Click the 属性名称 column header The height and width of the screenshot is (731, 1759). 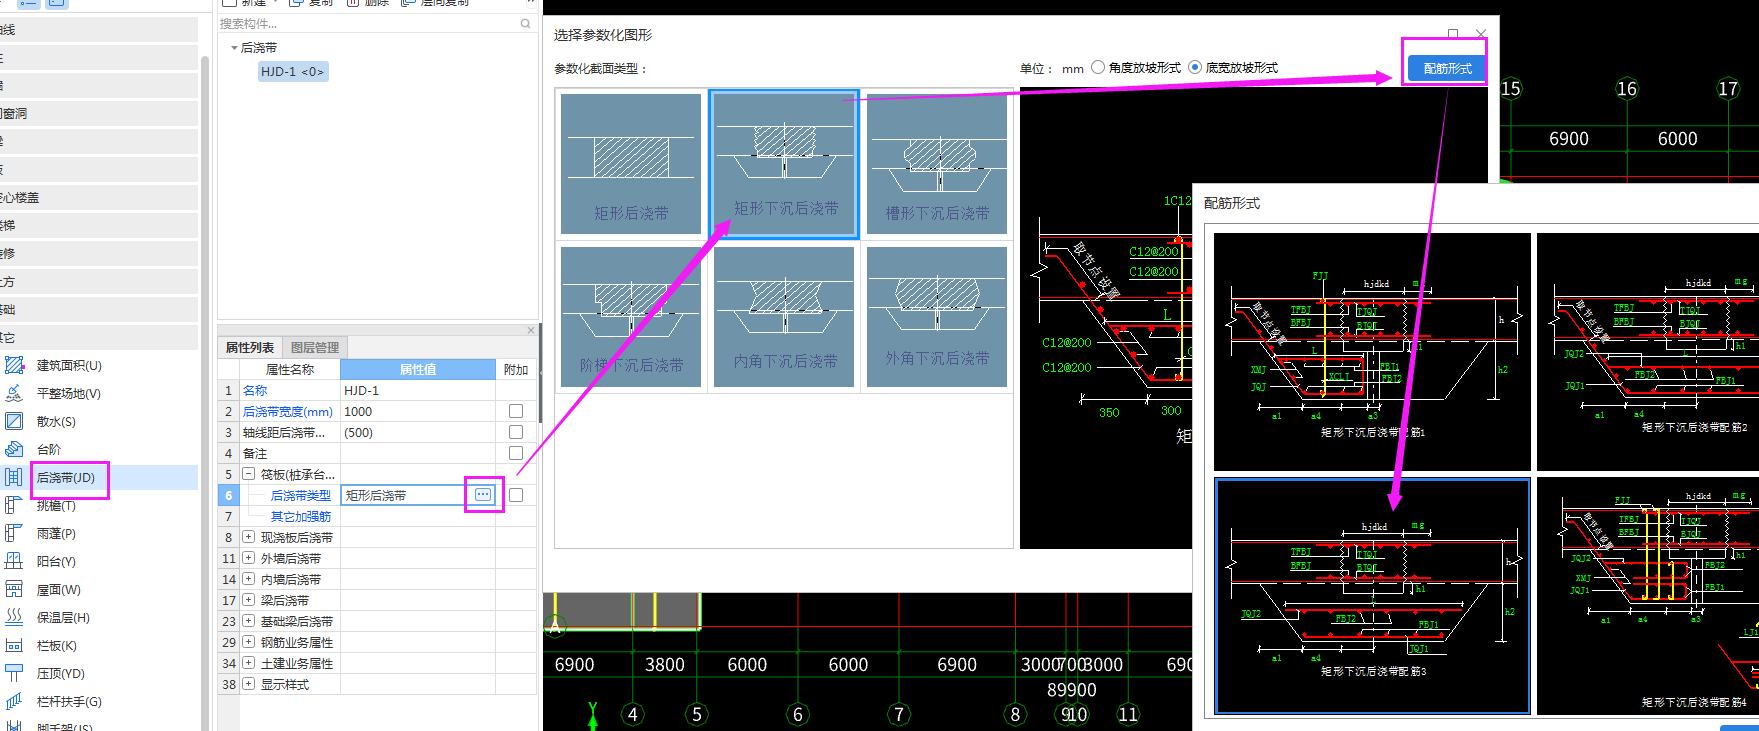click(x=290, y=369)
